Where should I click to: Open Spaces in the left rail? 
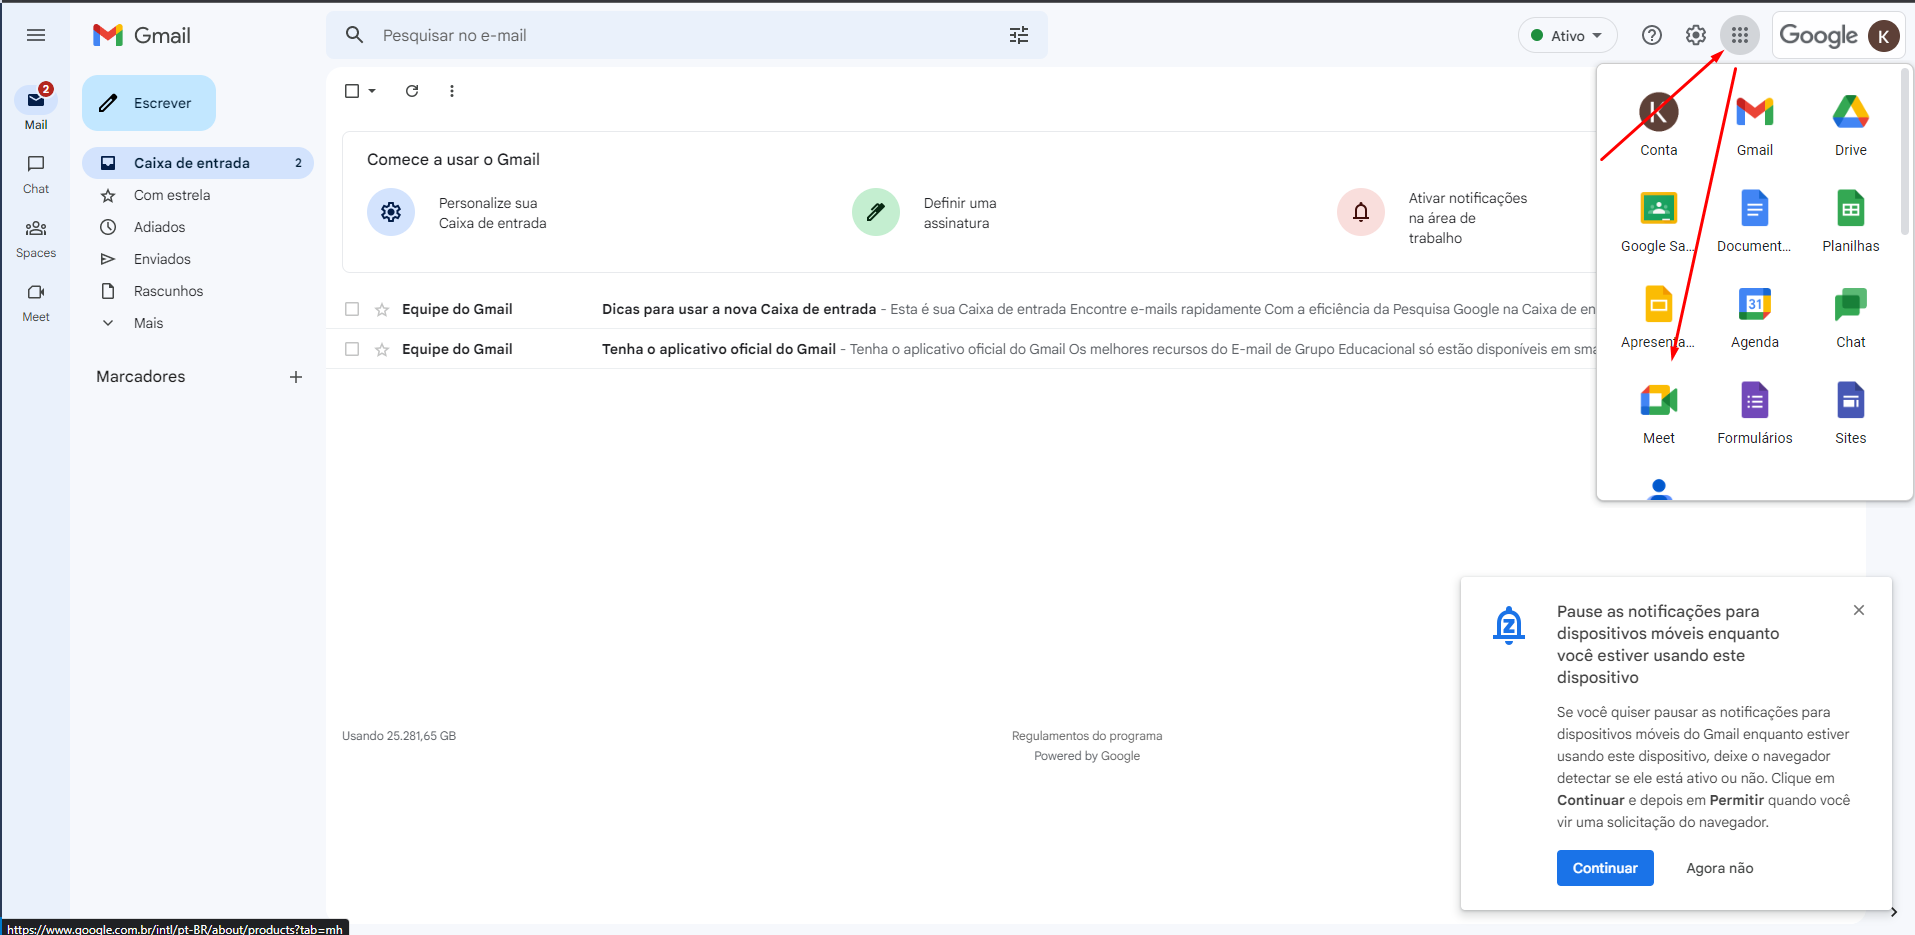[x=36, y=239]
